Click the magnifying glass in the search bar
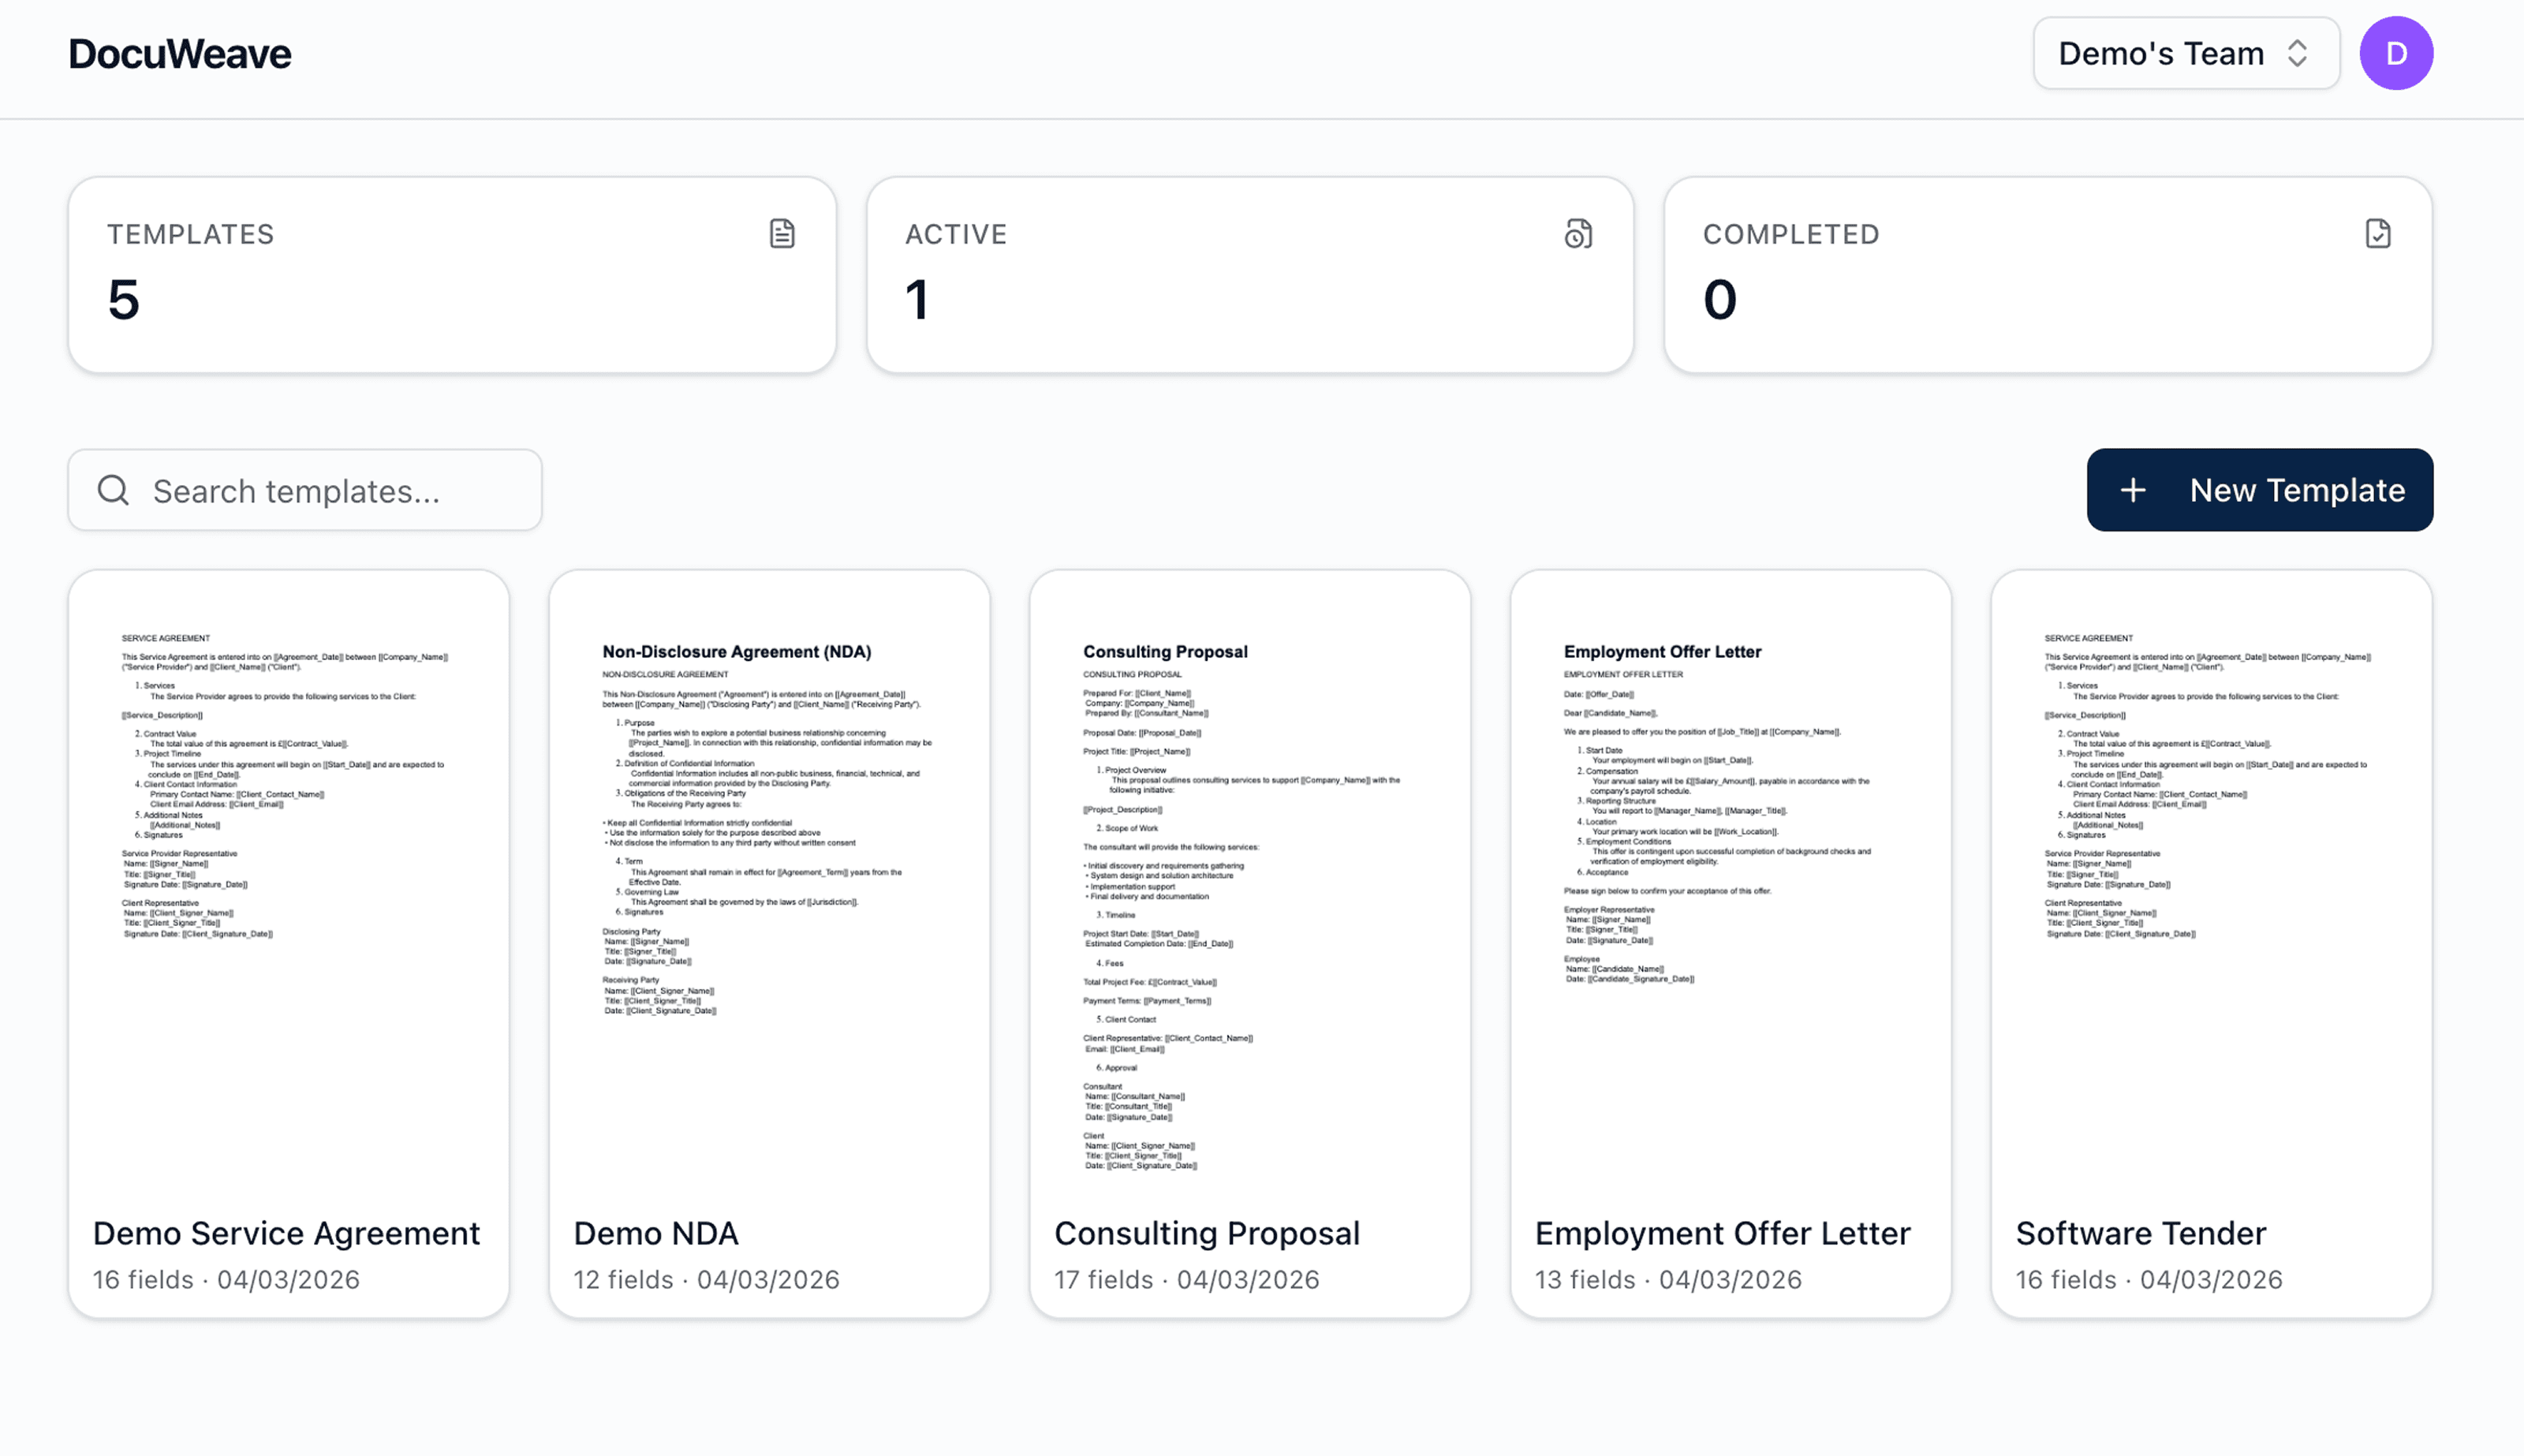2524x1456 pixels. (x=112, y=490)
